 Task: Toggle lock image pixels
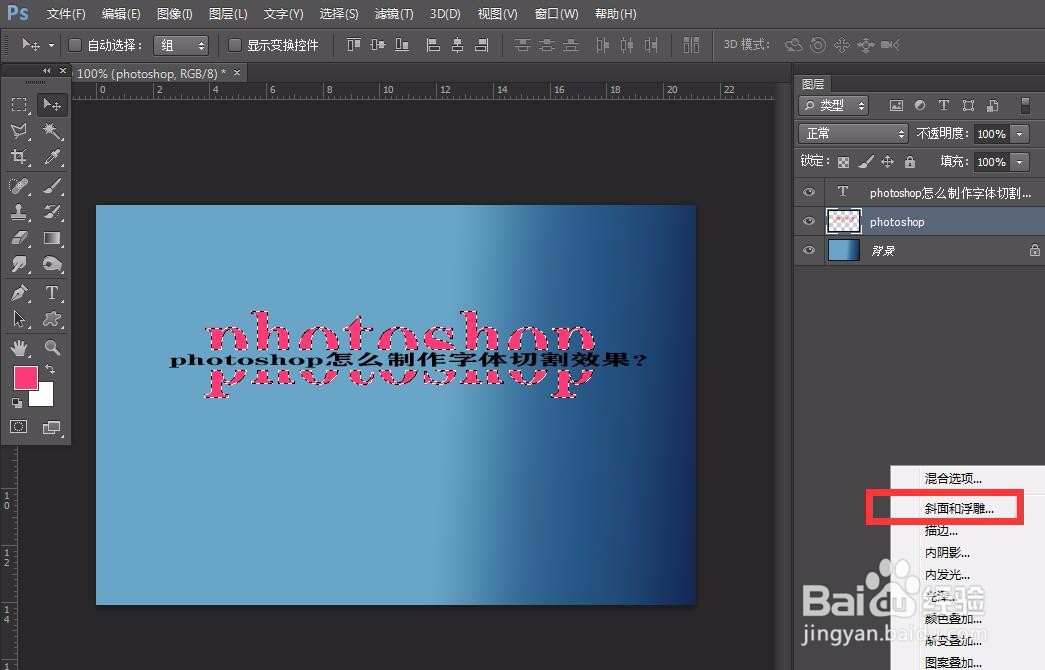[865, 161]
